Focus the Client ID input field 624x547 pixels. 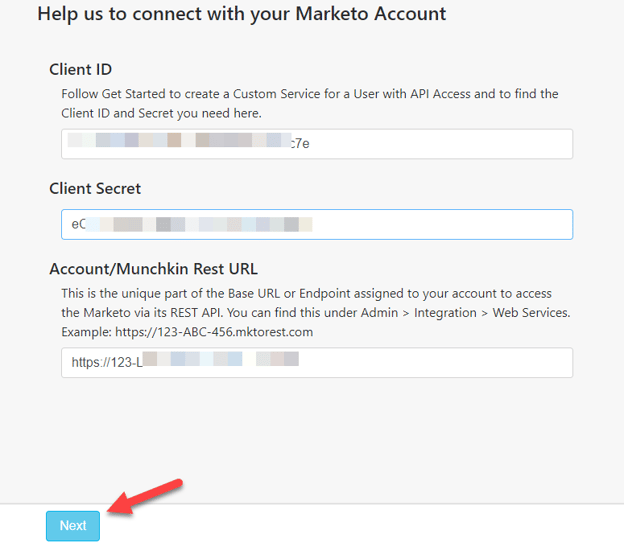(x=317, y=144)
